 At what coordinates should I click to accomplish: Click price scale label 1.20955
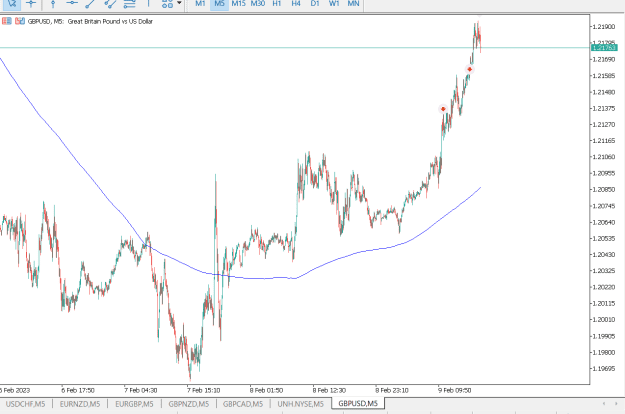[604, 173]
